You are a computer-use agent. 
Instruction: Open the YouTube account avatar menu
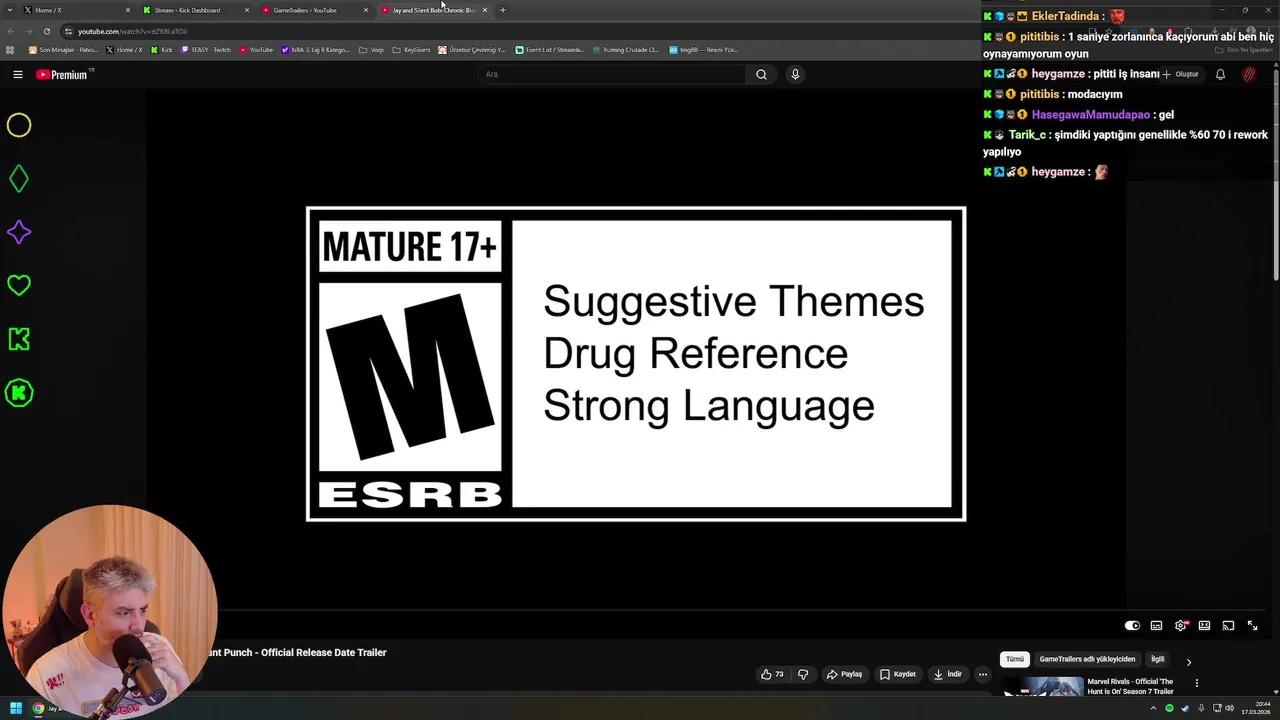[1249, 74]
